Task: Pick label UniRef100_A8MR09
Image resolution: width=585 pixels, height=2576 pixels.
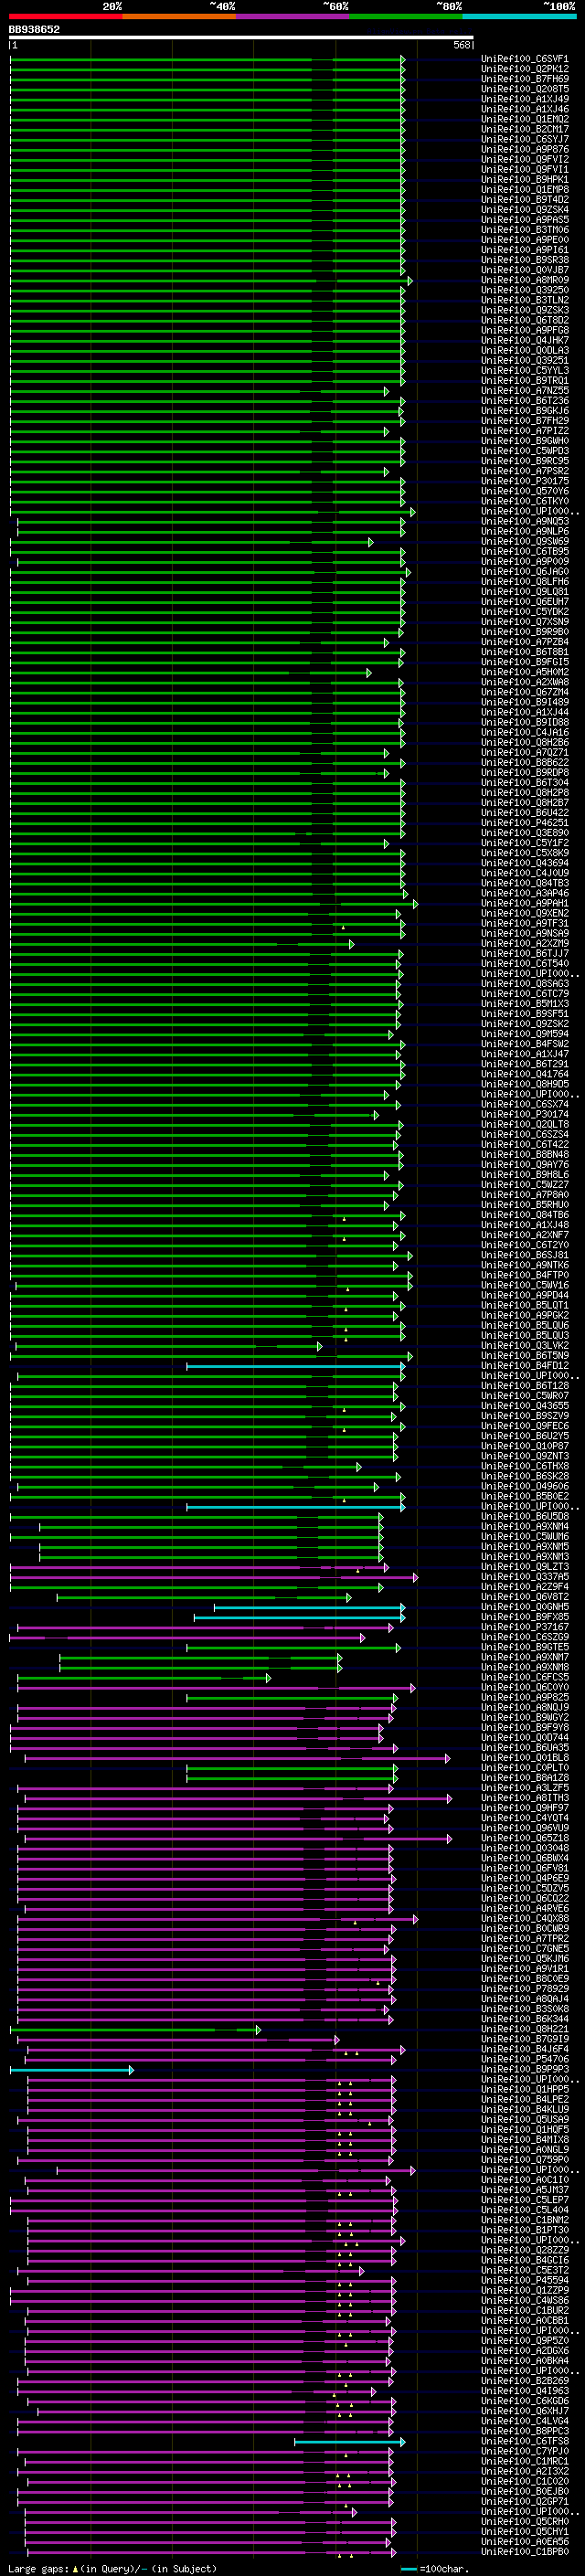Action: 525,280
